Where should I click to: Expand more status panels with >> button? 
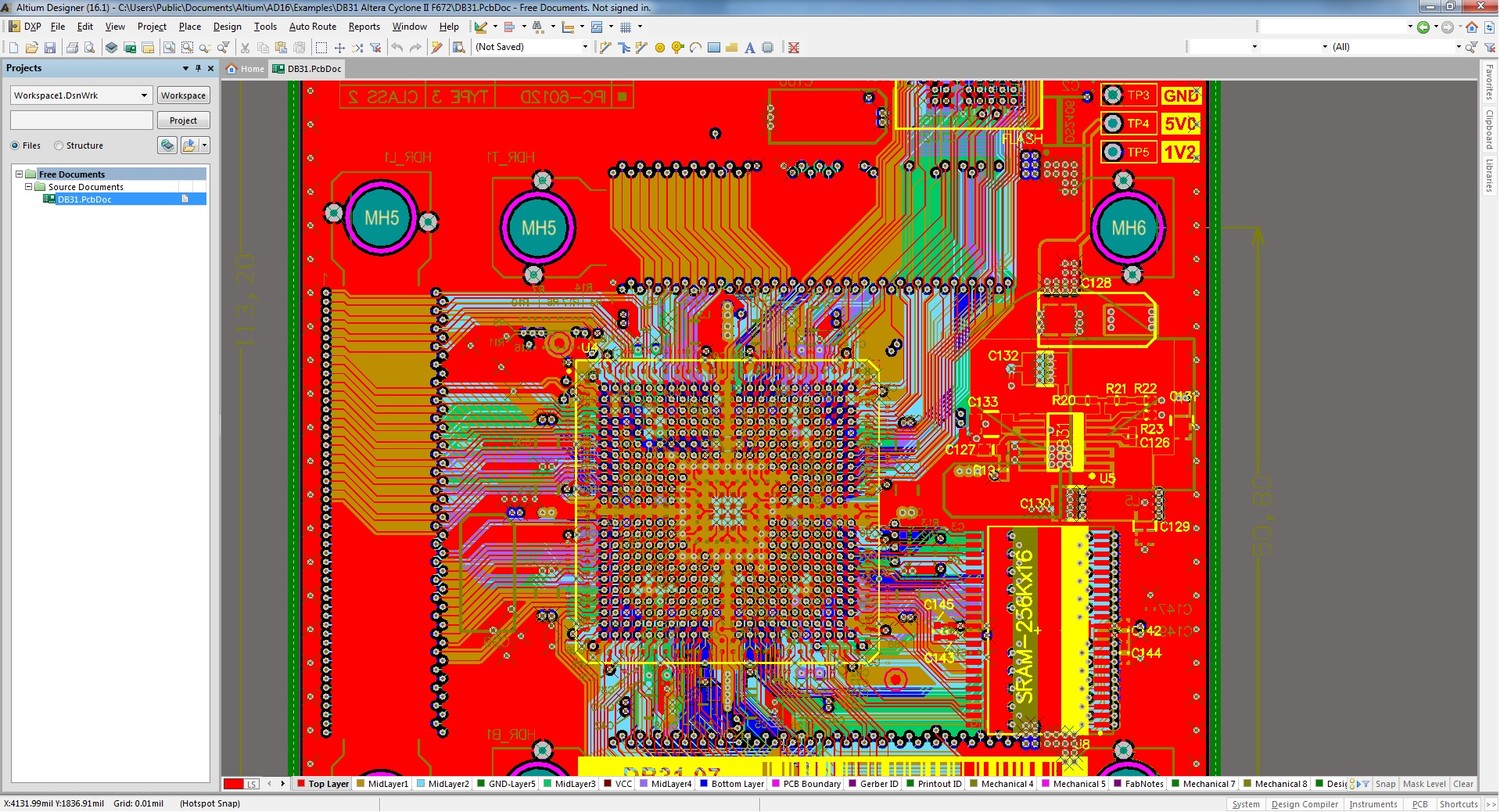click(1492, 804)
